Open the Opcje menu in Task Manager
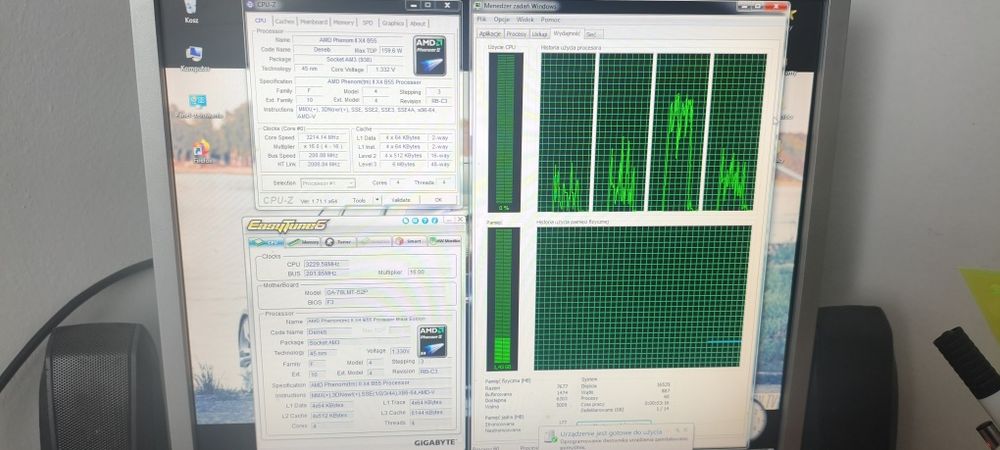 coord(501,20)
